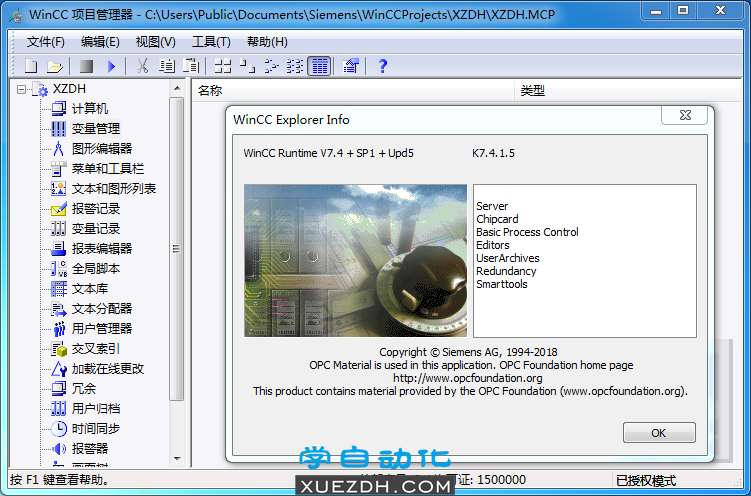Click the 名称 column header
Viewport: 751px width, 496px height.
coord(210,90)
